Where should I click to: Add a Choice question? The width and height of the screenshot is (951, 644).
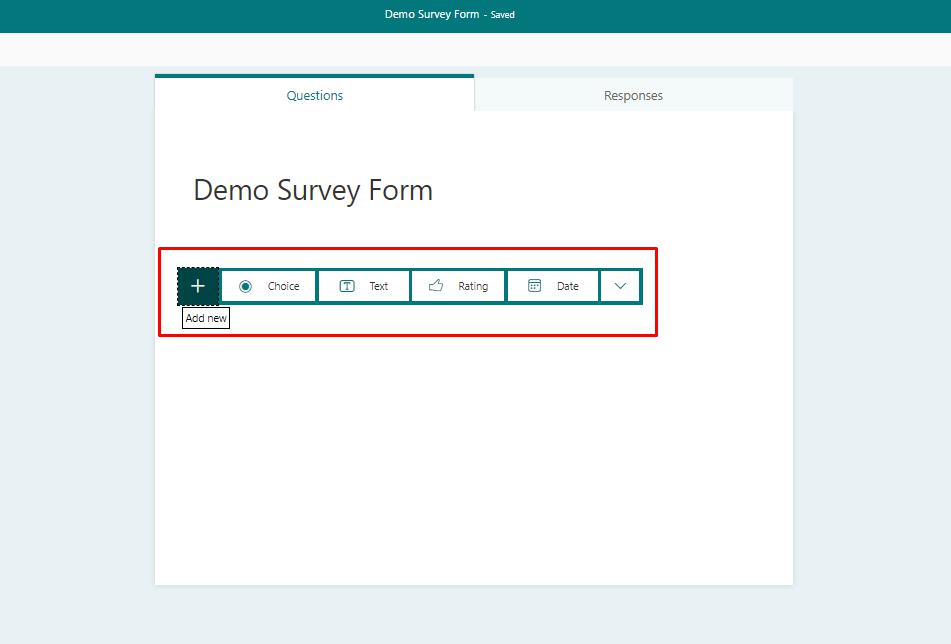click(x=269, y=286)
